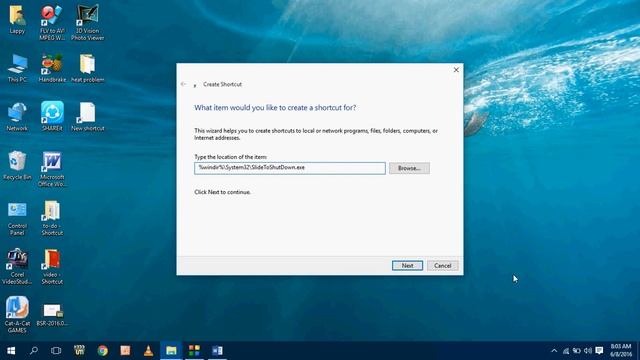Select the SHAREit desktop icon
This screenshot has height=360, width=640.
tap(52, 117)
